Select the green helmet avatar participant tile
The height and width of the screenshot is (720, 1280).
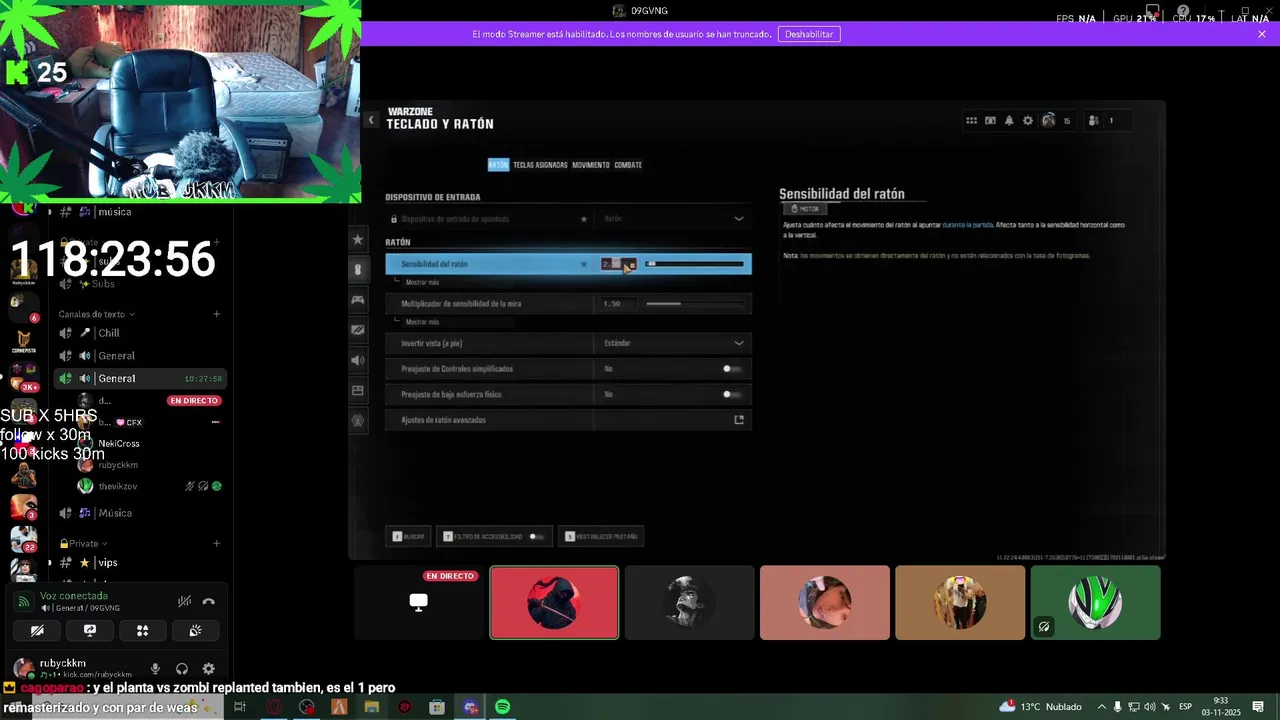pos(1095,602)
